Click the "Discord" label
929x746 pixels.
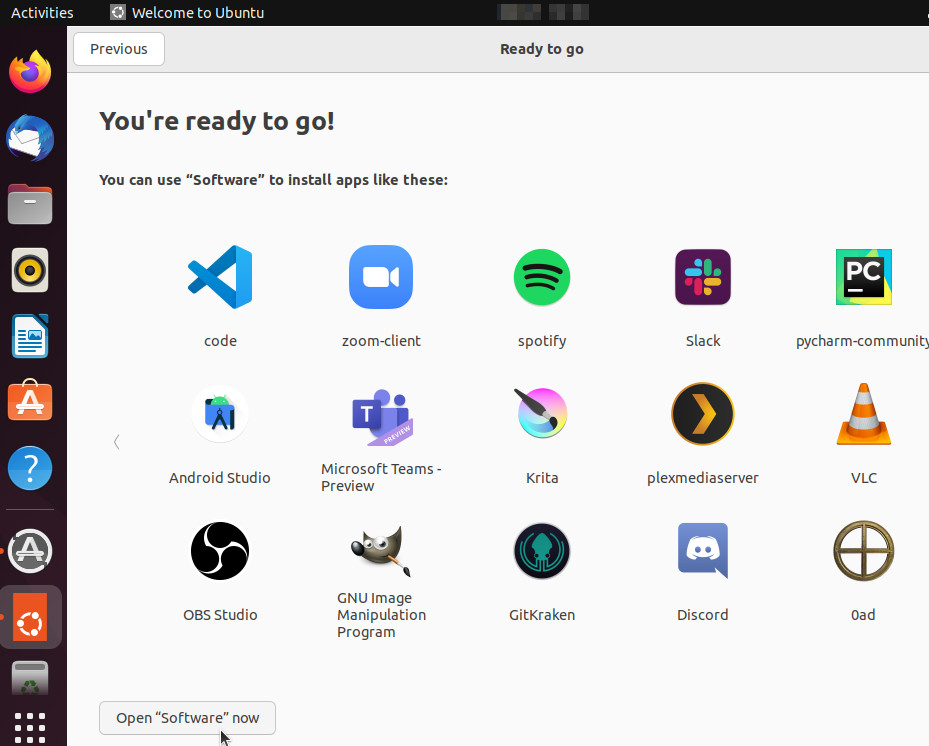click(703, 614)
